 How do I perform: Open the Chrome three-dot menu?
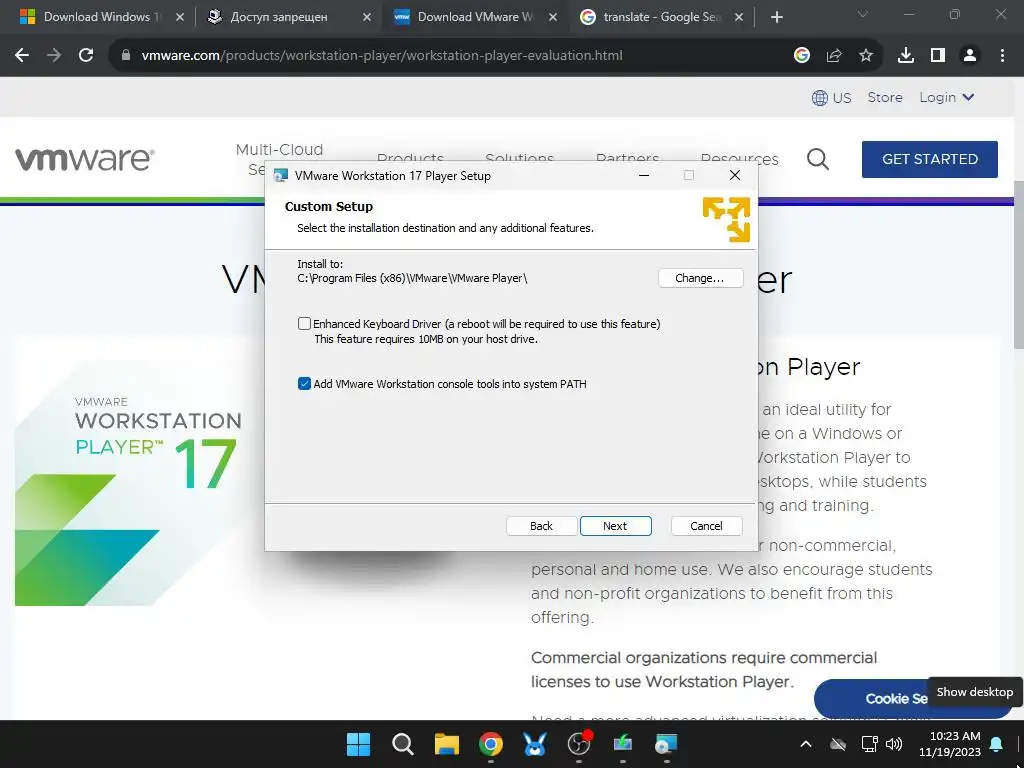[x=1002, y=56]
